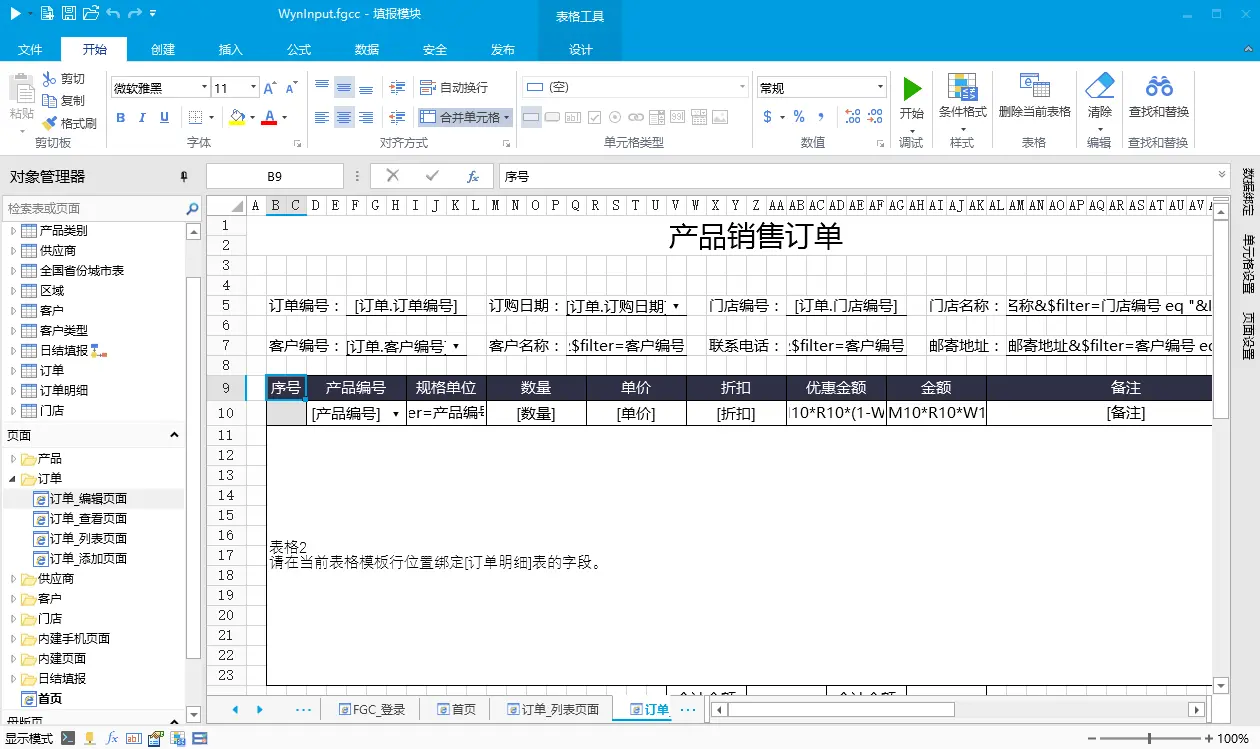Switch to the 插入 ribbon tab
The image size is (1260, 749).
coord(231,49)
